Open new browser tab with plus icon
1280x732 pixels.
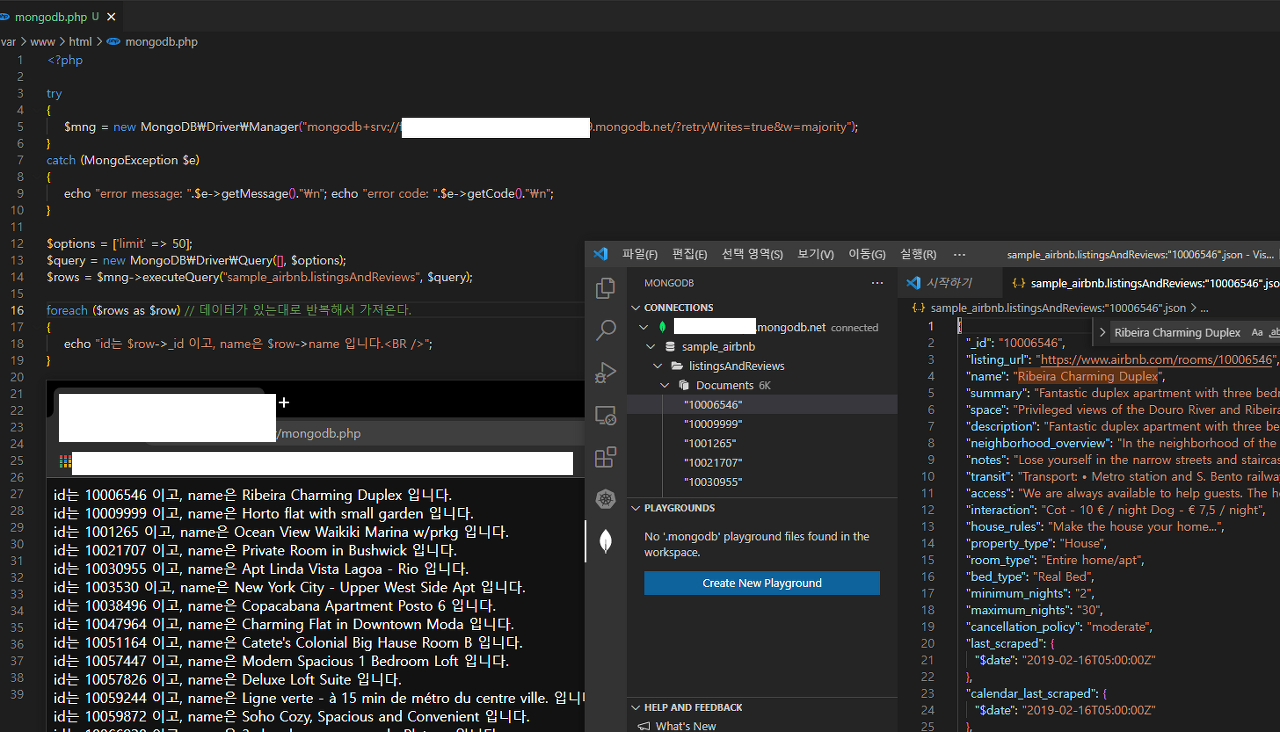click(x=284, y=402)
